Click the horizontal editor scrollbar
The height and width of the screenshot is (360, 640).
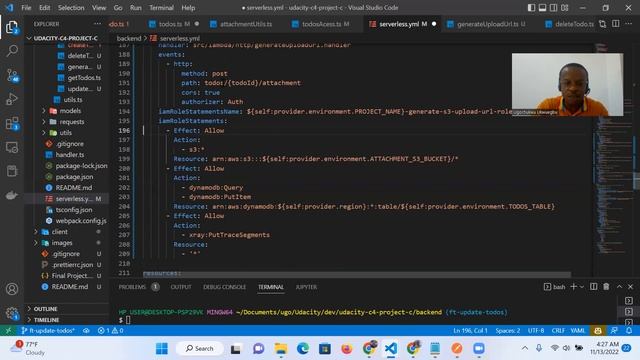[x=356, y=274]
